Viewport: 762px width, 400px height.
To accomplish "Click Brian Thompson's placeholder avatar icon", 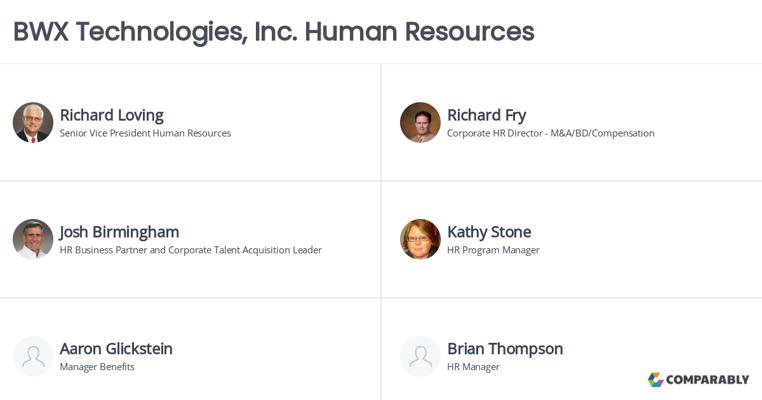I will 420,356.
